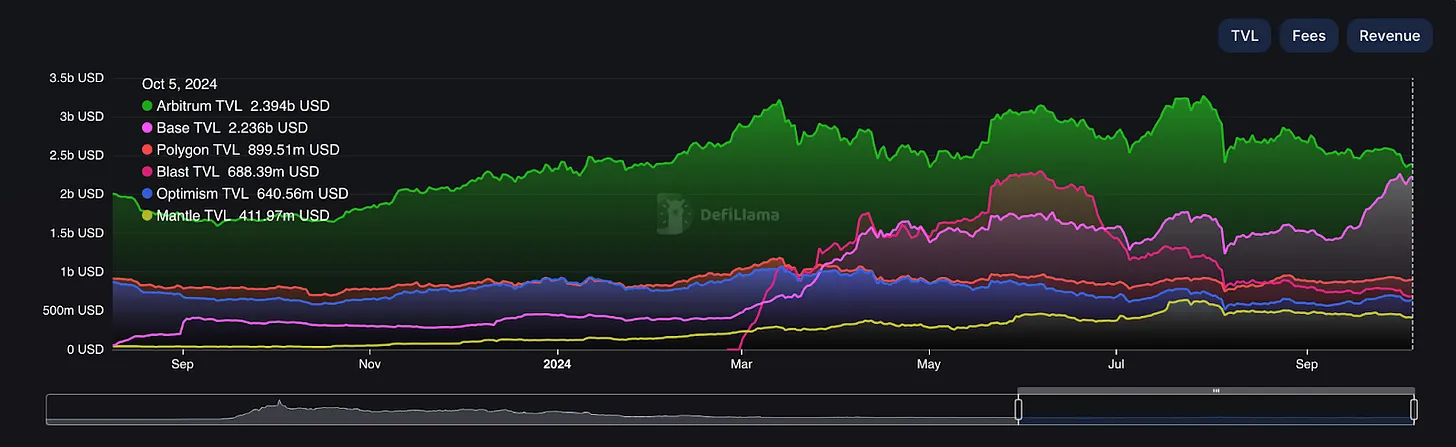Click the blue Optimism TVL legend dot

pos(148,194)
